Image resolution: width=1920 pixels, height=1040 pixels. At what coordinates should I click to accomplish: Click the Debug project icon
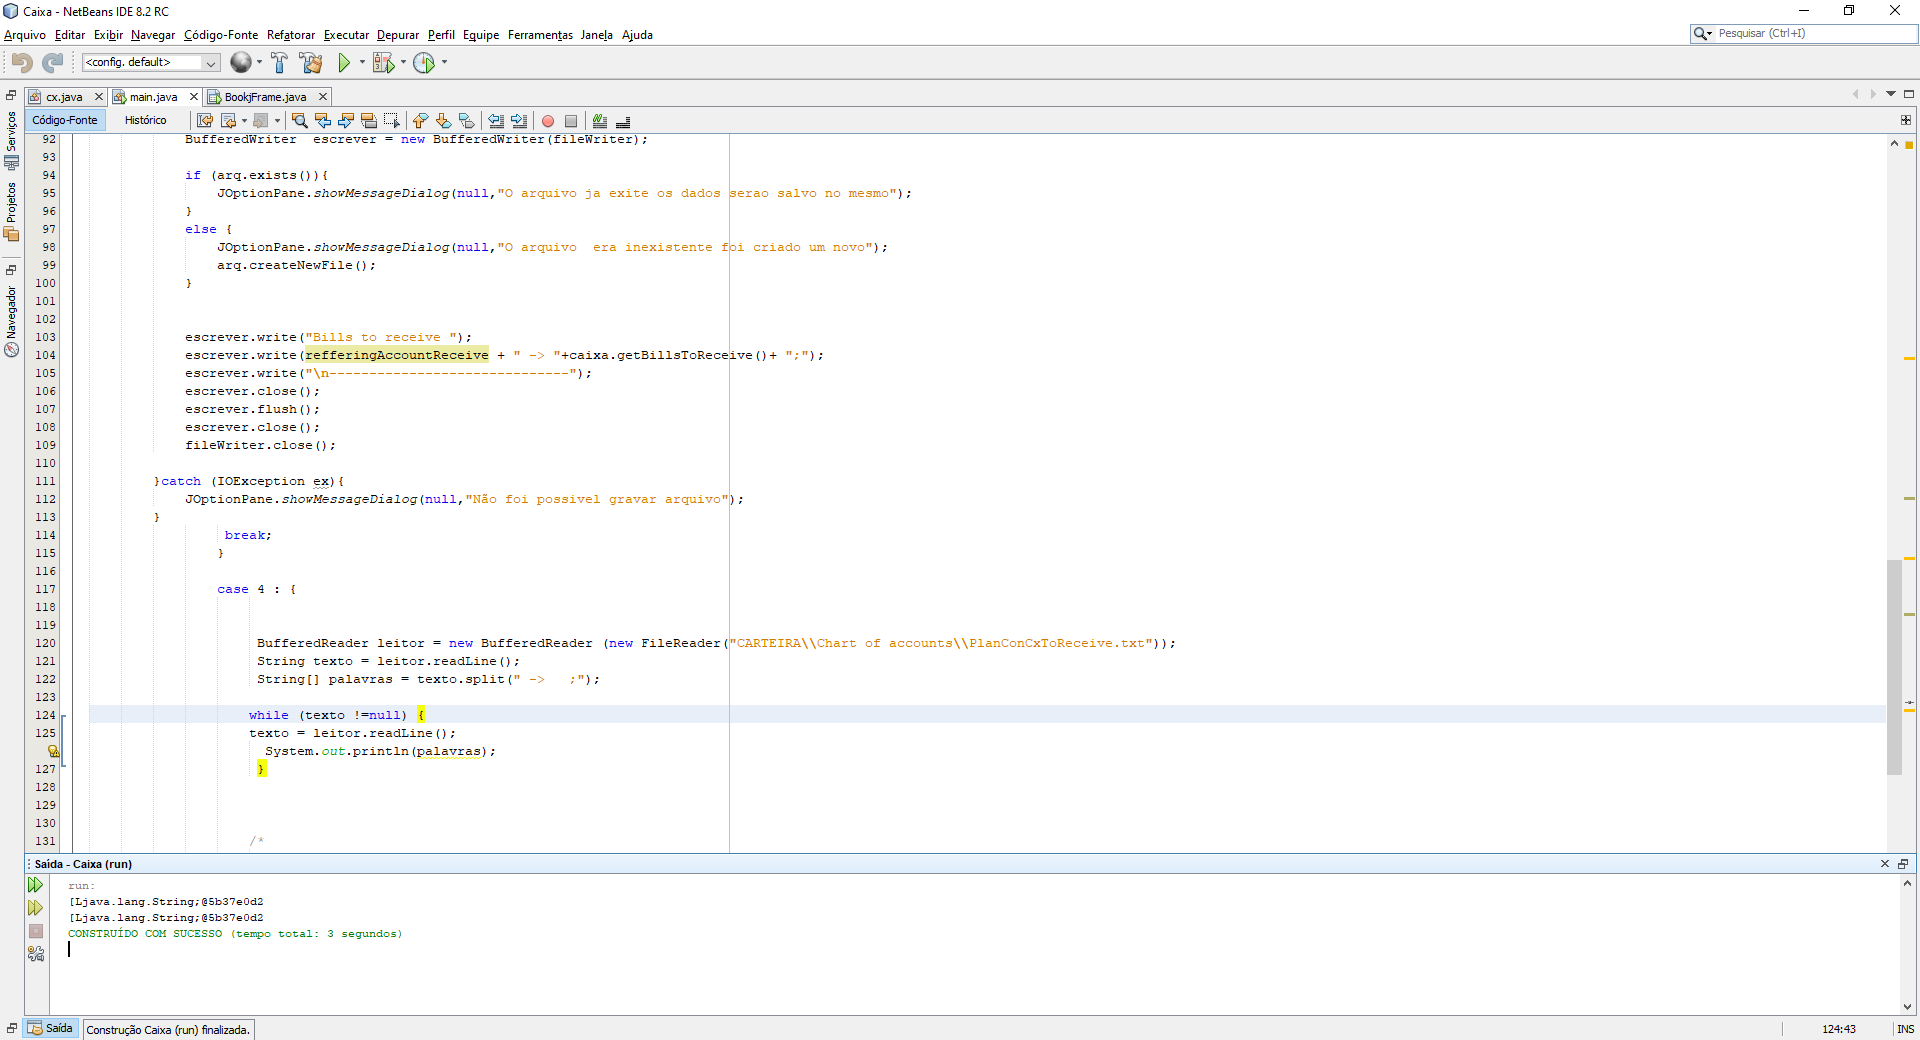(384, 62)
